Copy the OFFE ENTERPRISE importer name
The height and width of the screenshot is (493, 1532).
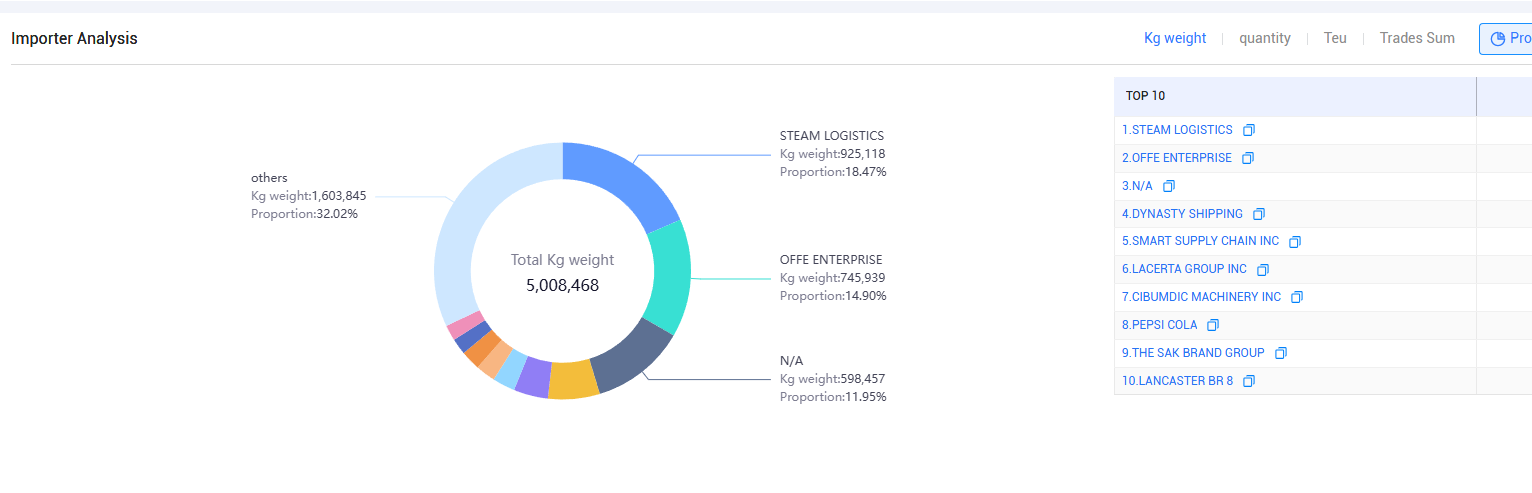click(1247, 158)
